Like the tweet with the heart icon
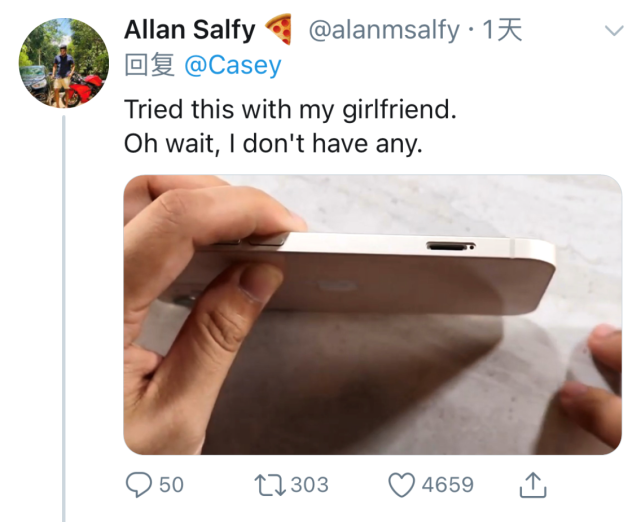Image resolution: width=641 pixels, height=522 pixels. click(x=401, y=485)
